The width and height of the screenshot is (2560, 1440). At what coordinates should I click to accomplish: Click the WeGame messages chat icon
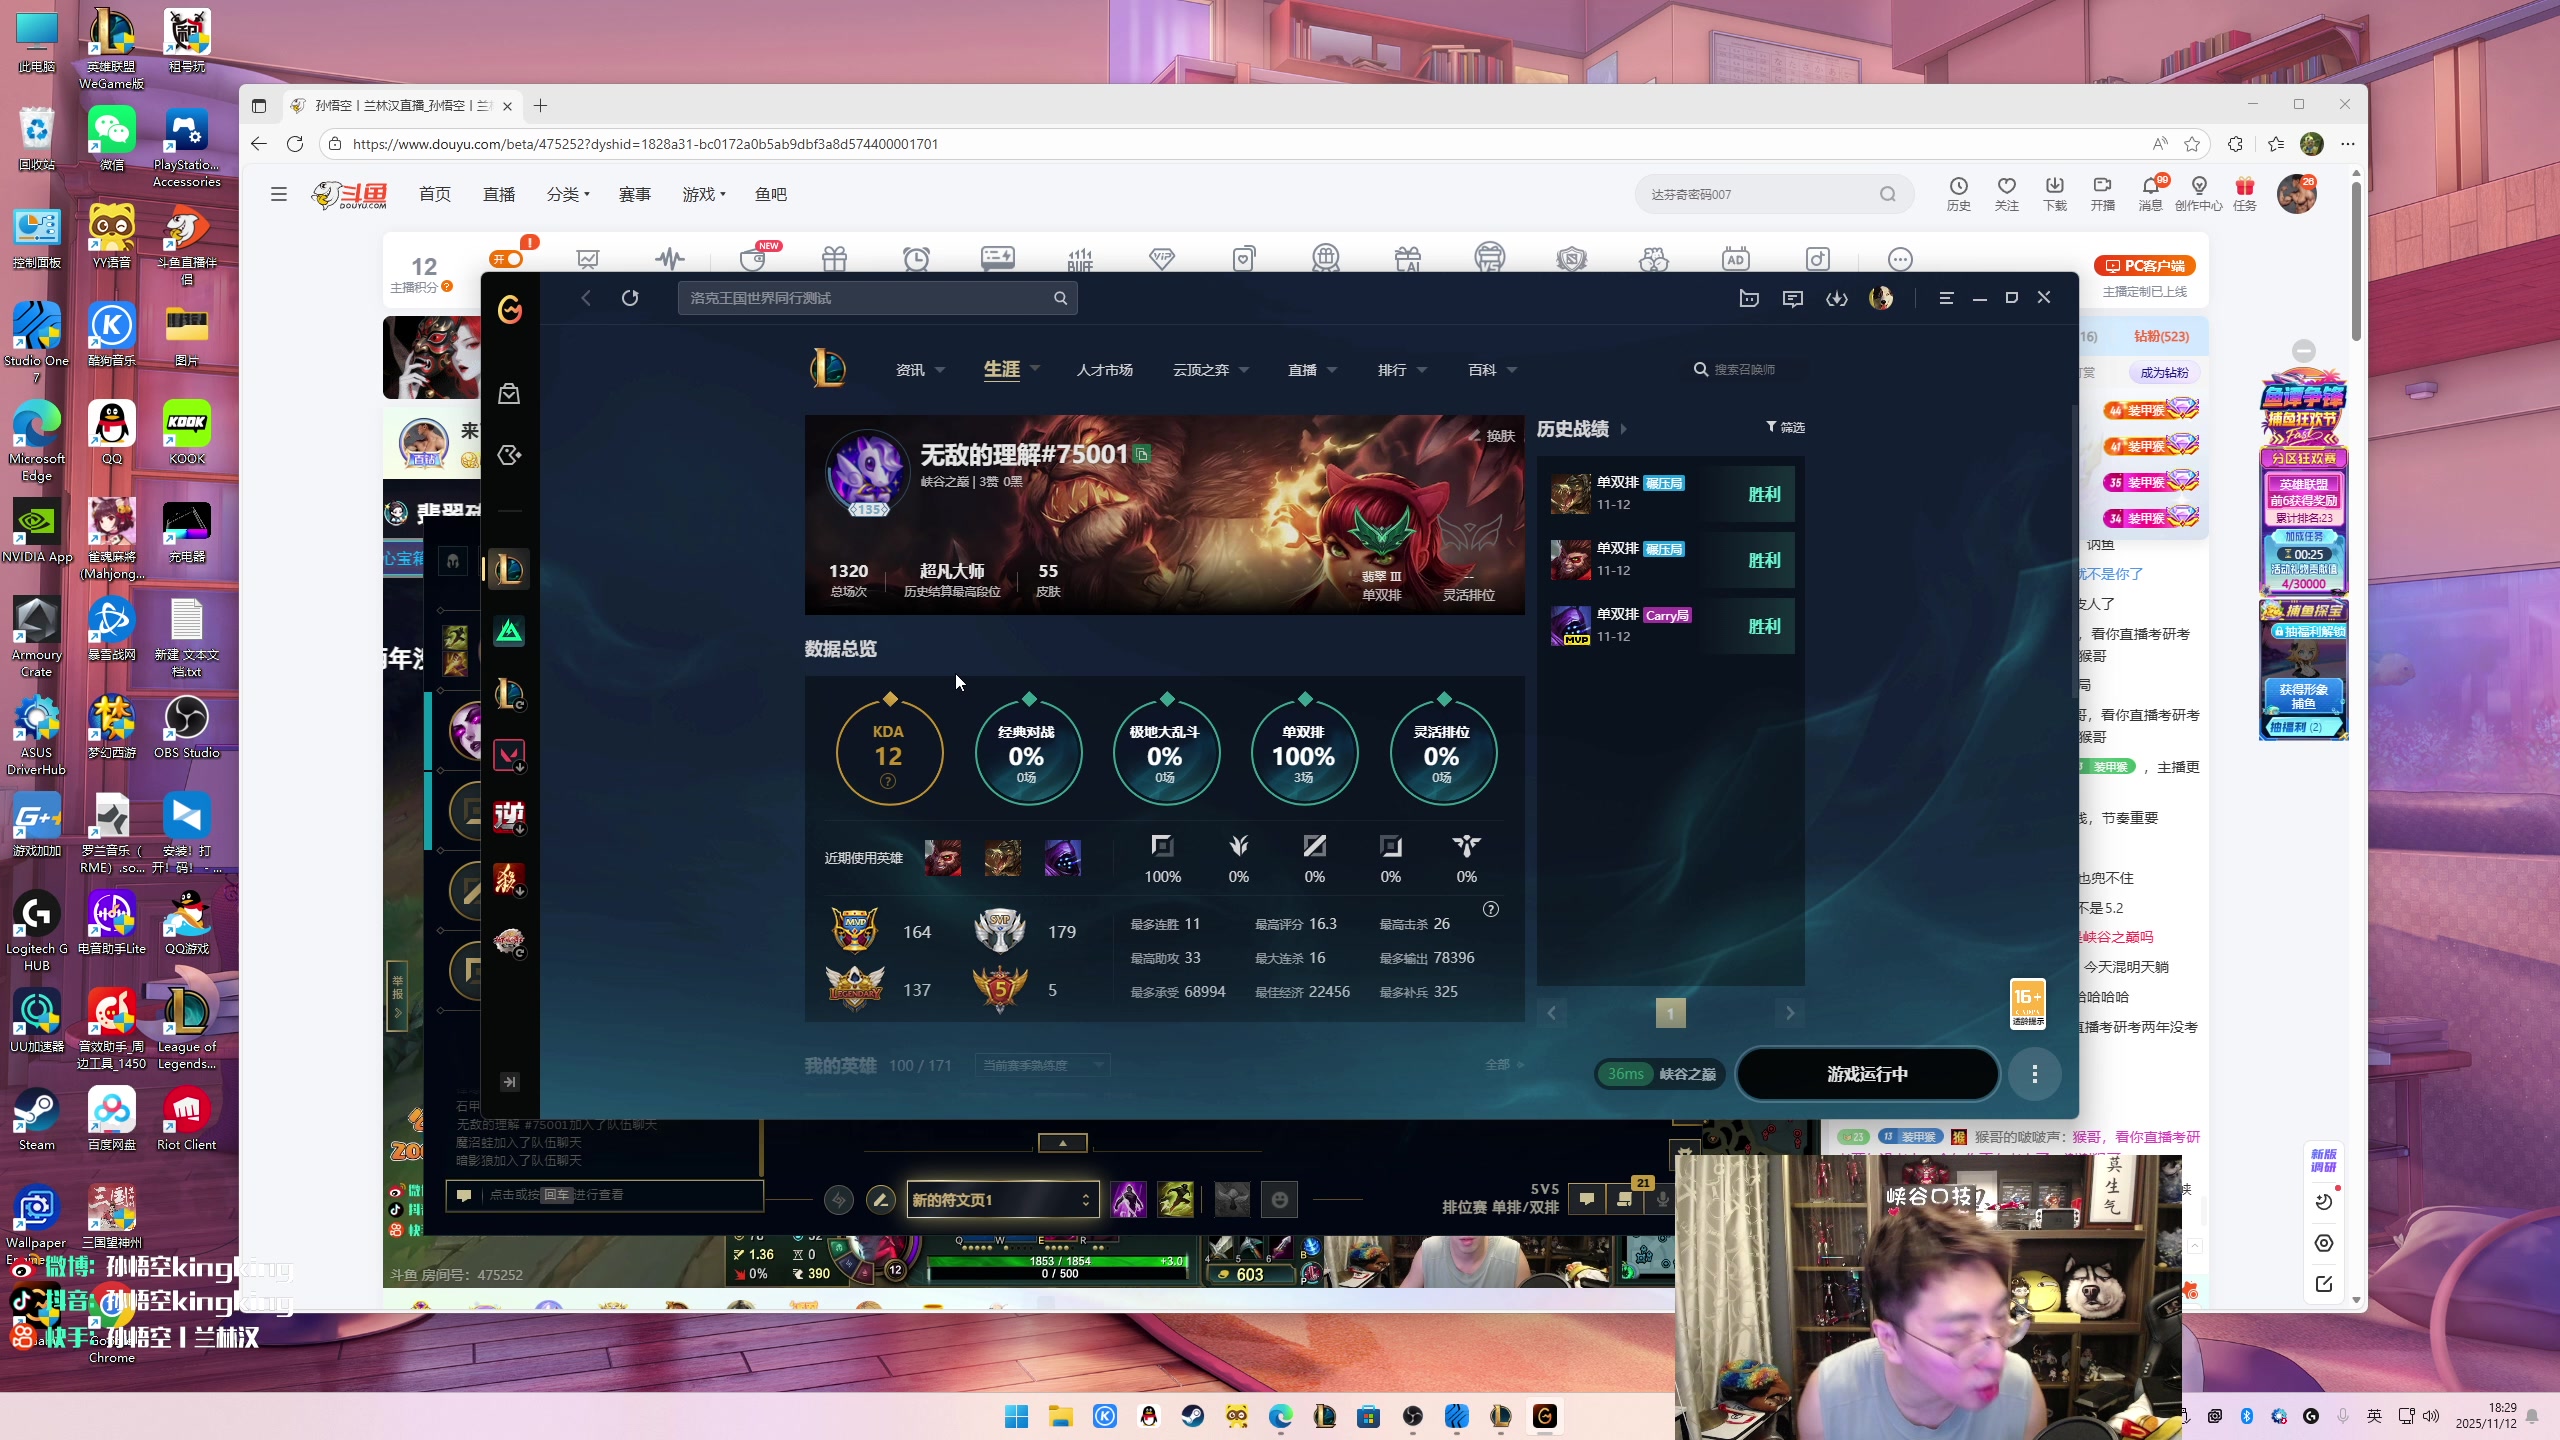[1792, 298]
